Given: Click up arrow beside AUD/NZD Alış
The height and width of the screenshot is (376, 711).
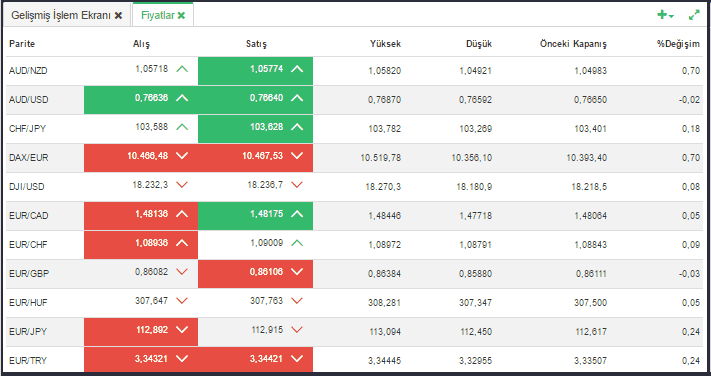Looking at the screenshot, I should click(x=182, y=69).
